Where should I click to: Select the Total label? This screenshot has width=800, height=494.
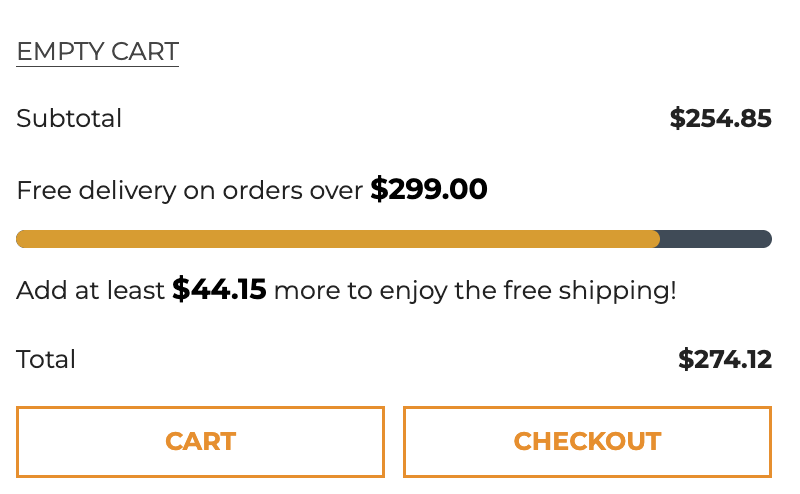tap(46, 359)
